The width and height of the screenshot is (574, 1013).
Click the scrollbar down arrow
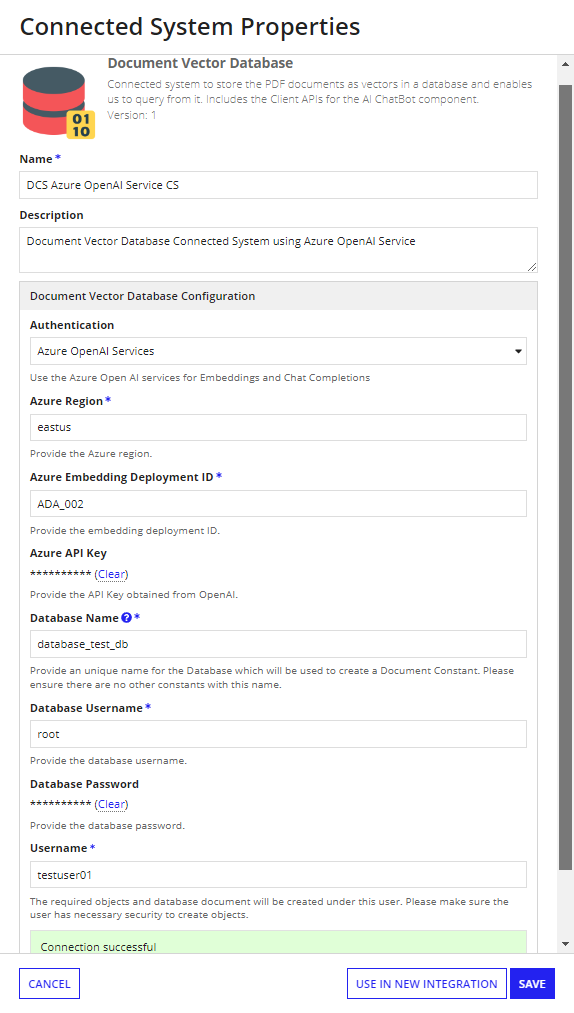[566, 944]
